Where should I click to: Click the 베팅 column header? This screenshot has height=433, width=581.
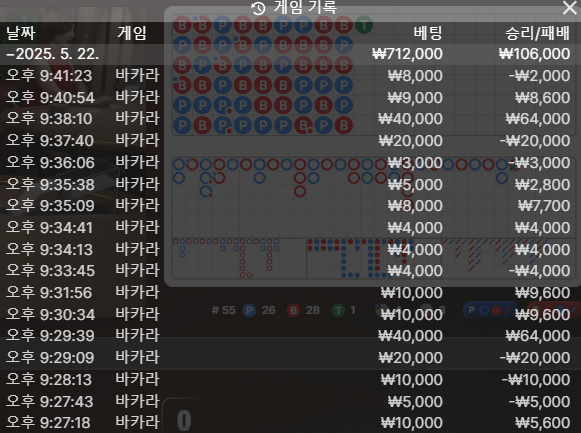tap(428, 33)
